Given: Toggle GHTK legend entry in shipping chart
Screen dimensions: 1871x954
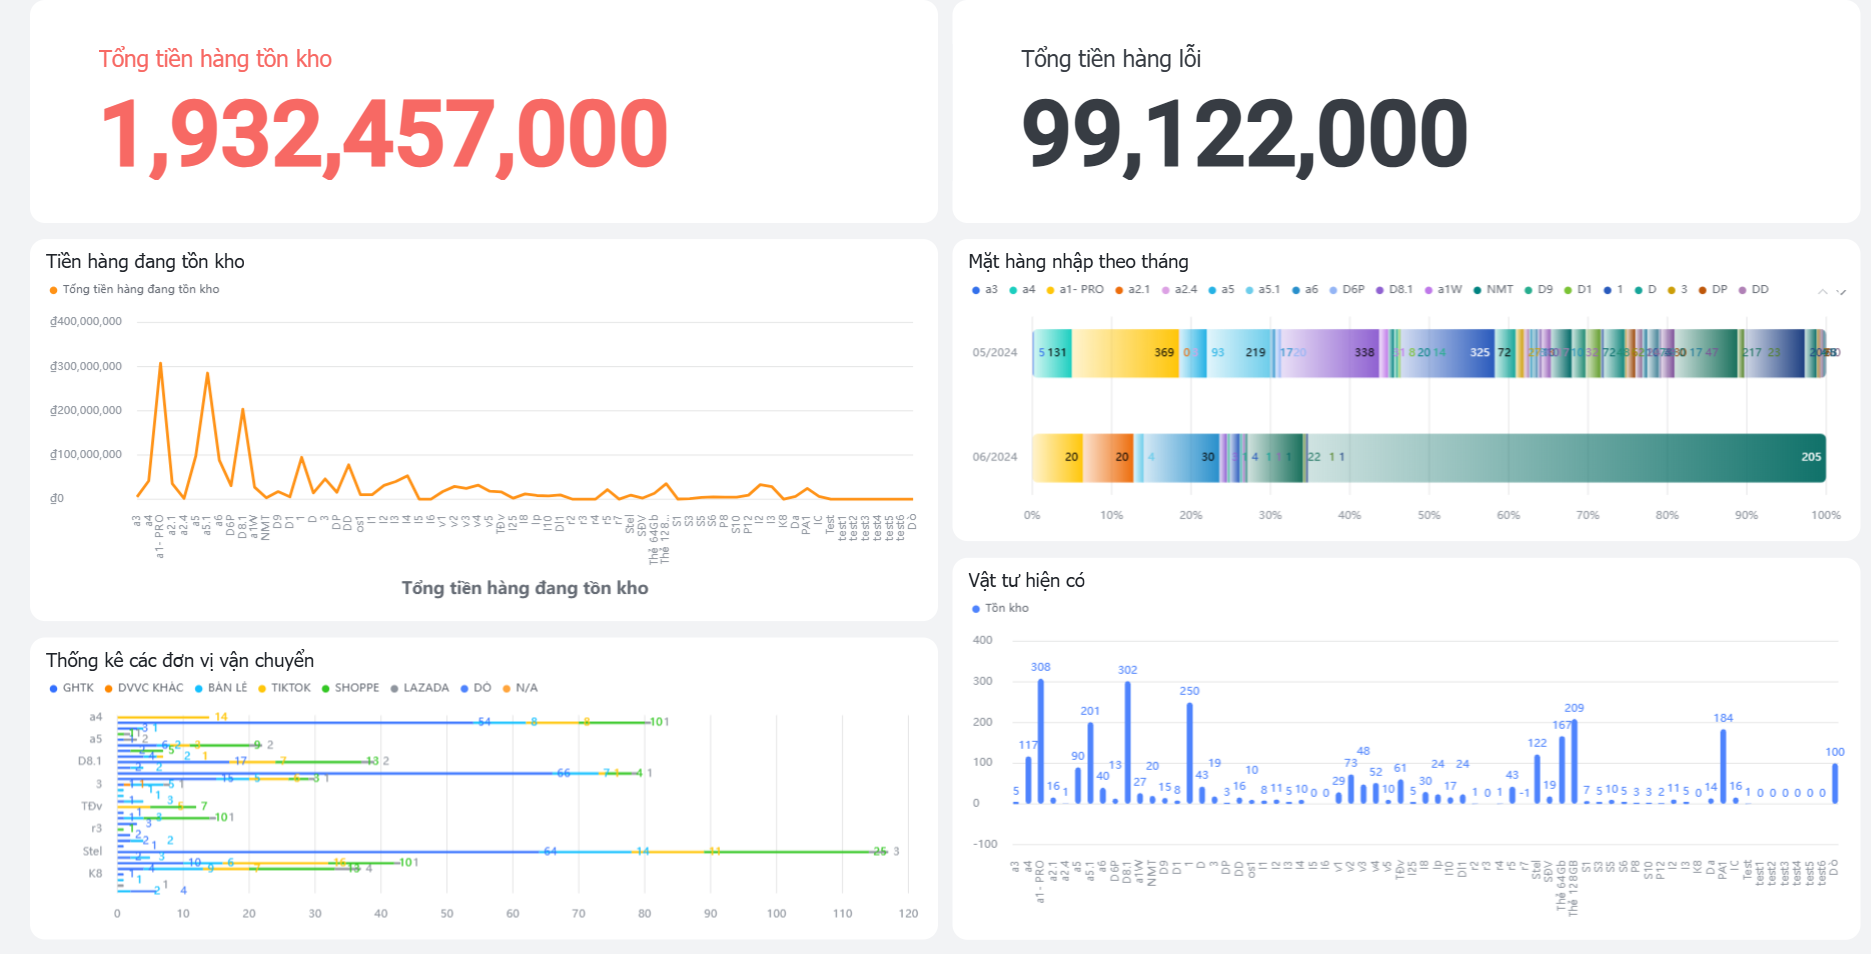Looking at the screenshot, I should pyautogui.click(x=72, y=688).
